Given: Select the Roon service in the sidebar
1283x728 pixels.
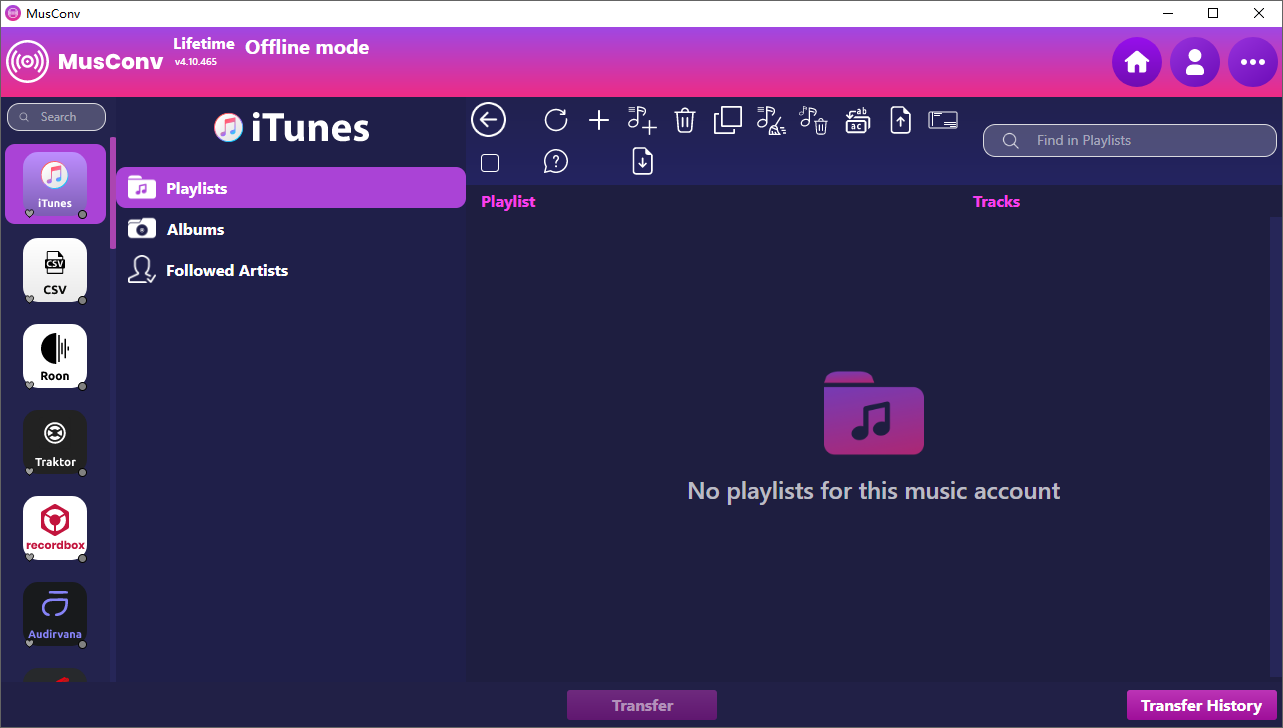Looking at the screenshot, I should (x=55, y=357).
